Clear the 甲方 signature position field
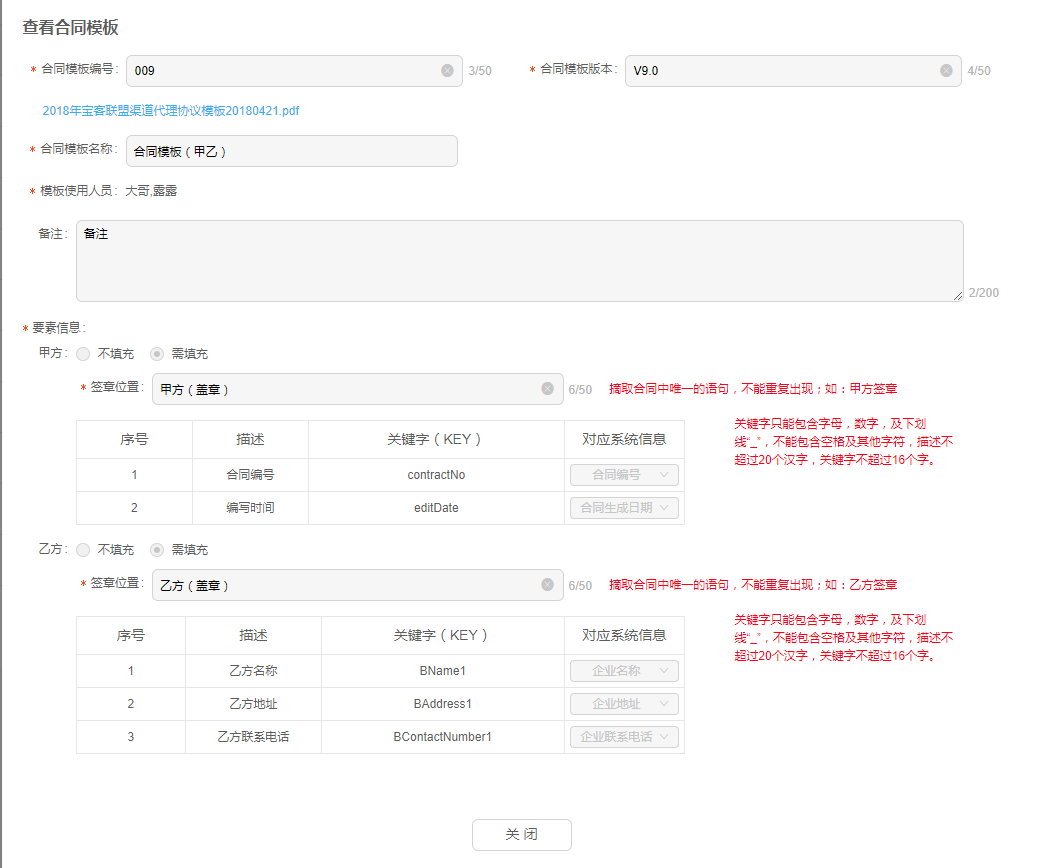This screenshot has width=1041, height=868. click(x=547, y=389)
